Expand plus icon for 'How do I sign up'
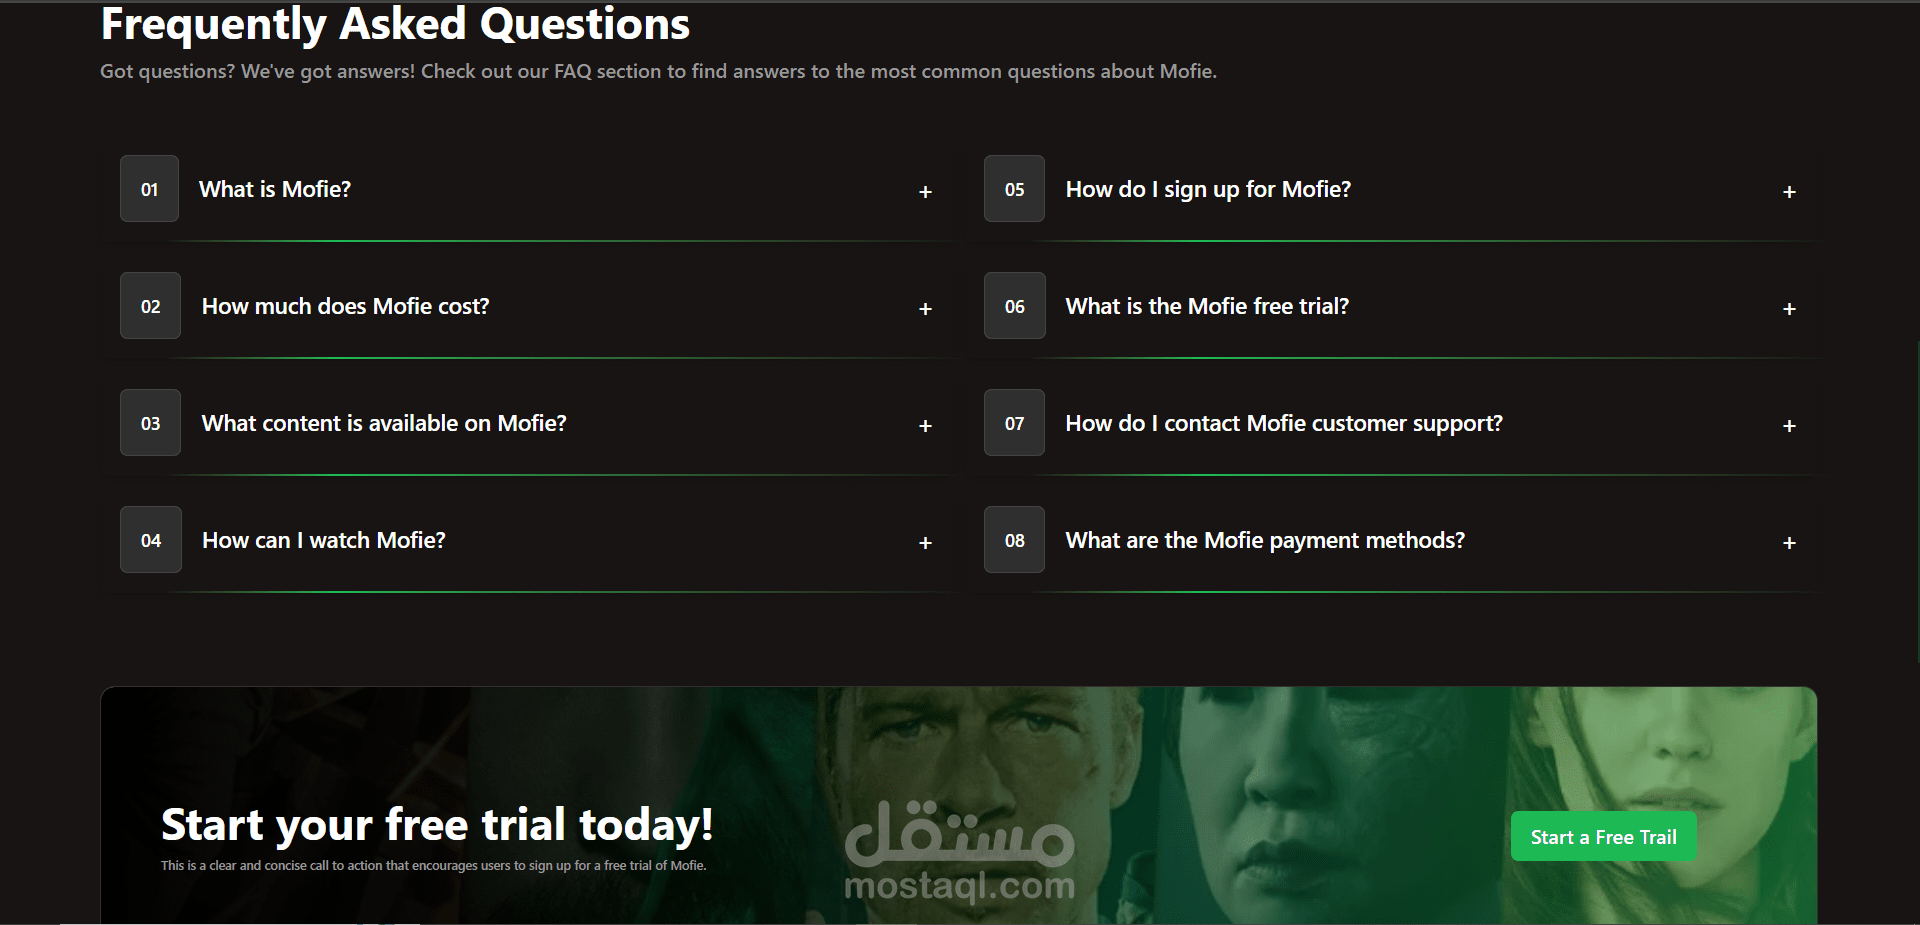Viewport: 1920px width, 925px height. pos(1789,192)
